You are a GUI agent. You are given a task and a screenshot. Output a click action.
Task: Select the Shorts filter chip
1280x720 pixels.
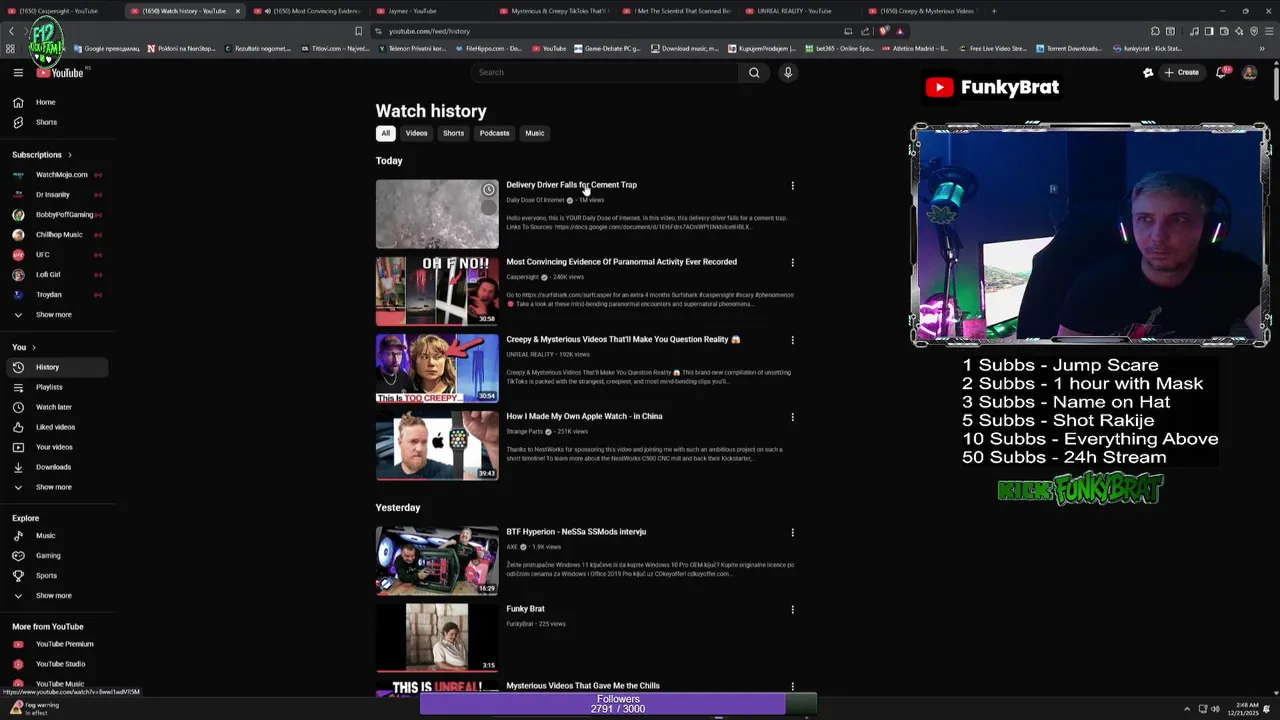pyautogui.click(x=453, y=133)
